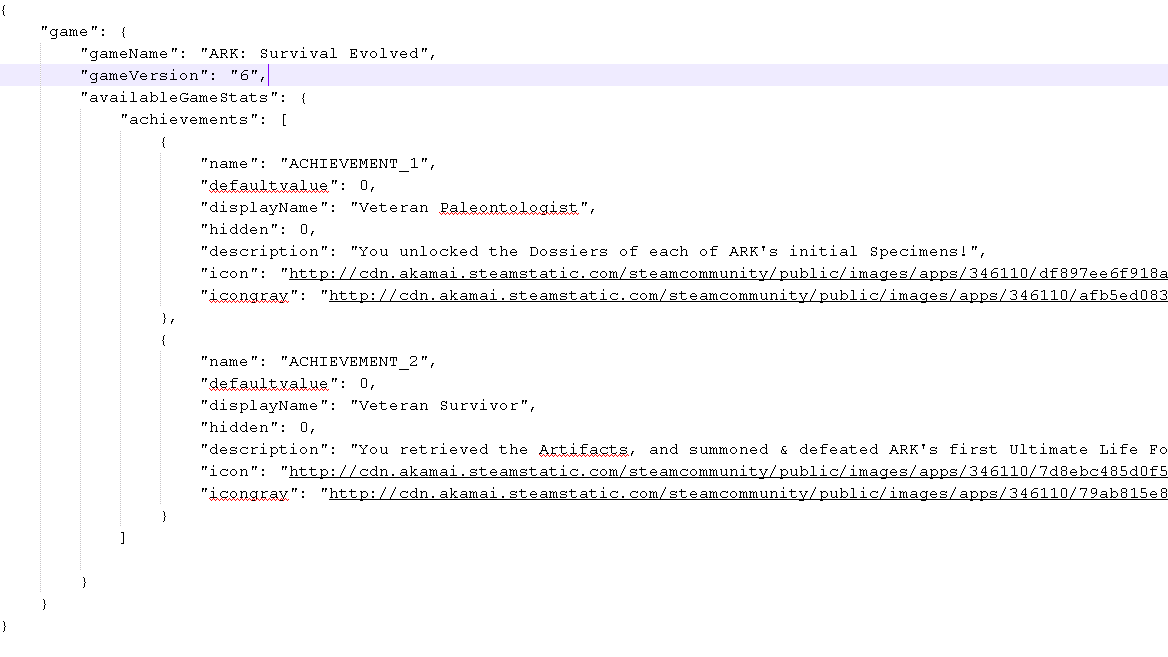The image size is (1168, 657).
Task: Click the ACHIEVEMENT_1 icon URL link
Action: click(x=729, y=273)
